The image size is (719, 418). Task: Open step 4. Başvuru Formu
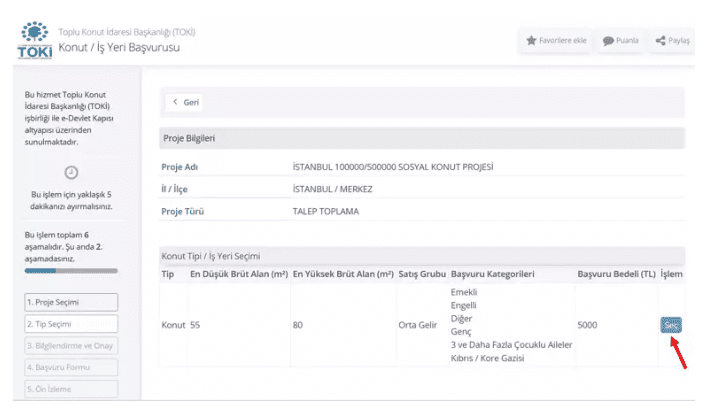[71, 367]
